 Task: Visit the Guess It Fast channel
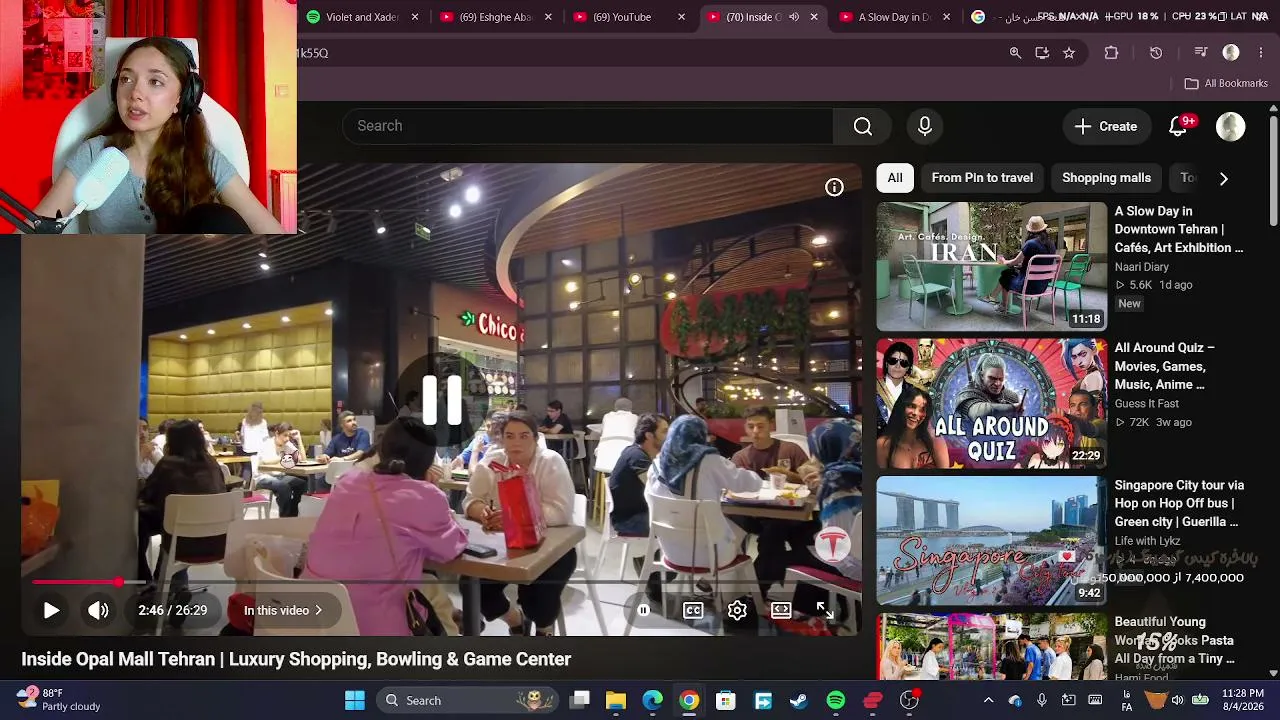[x=1147, y=404]
